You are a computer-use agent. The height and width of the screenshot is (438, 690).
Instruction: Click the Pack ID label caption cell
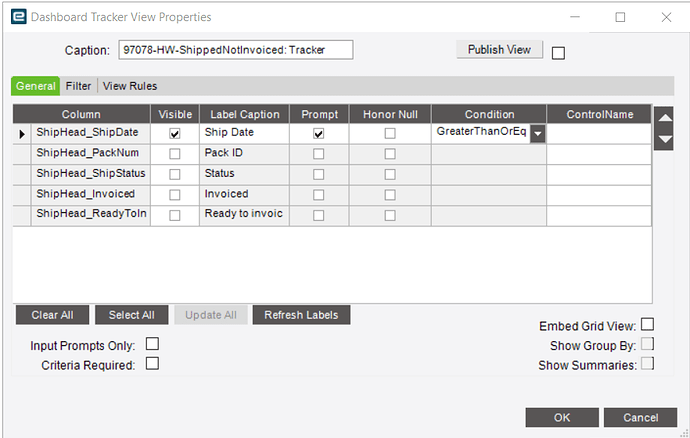243,154
